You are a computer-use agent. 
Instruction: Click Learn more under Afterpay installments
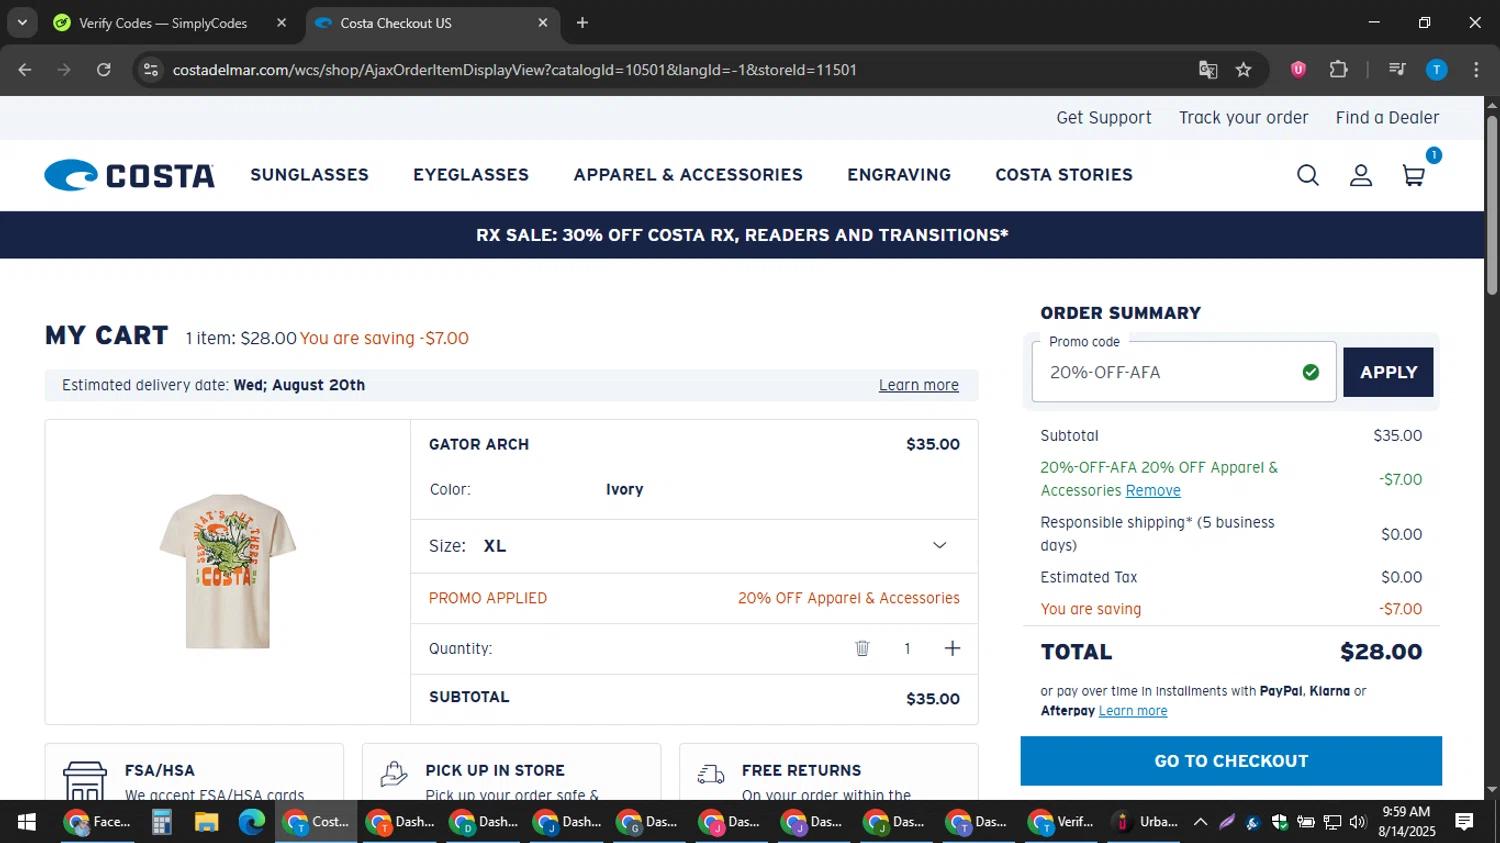[1133, 711]
